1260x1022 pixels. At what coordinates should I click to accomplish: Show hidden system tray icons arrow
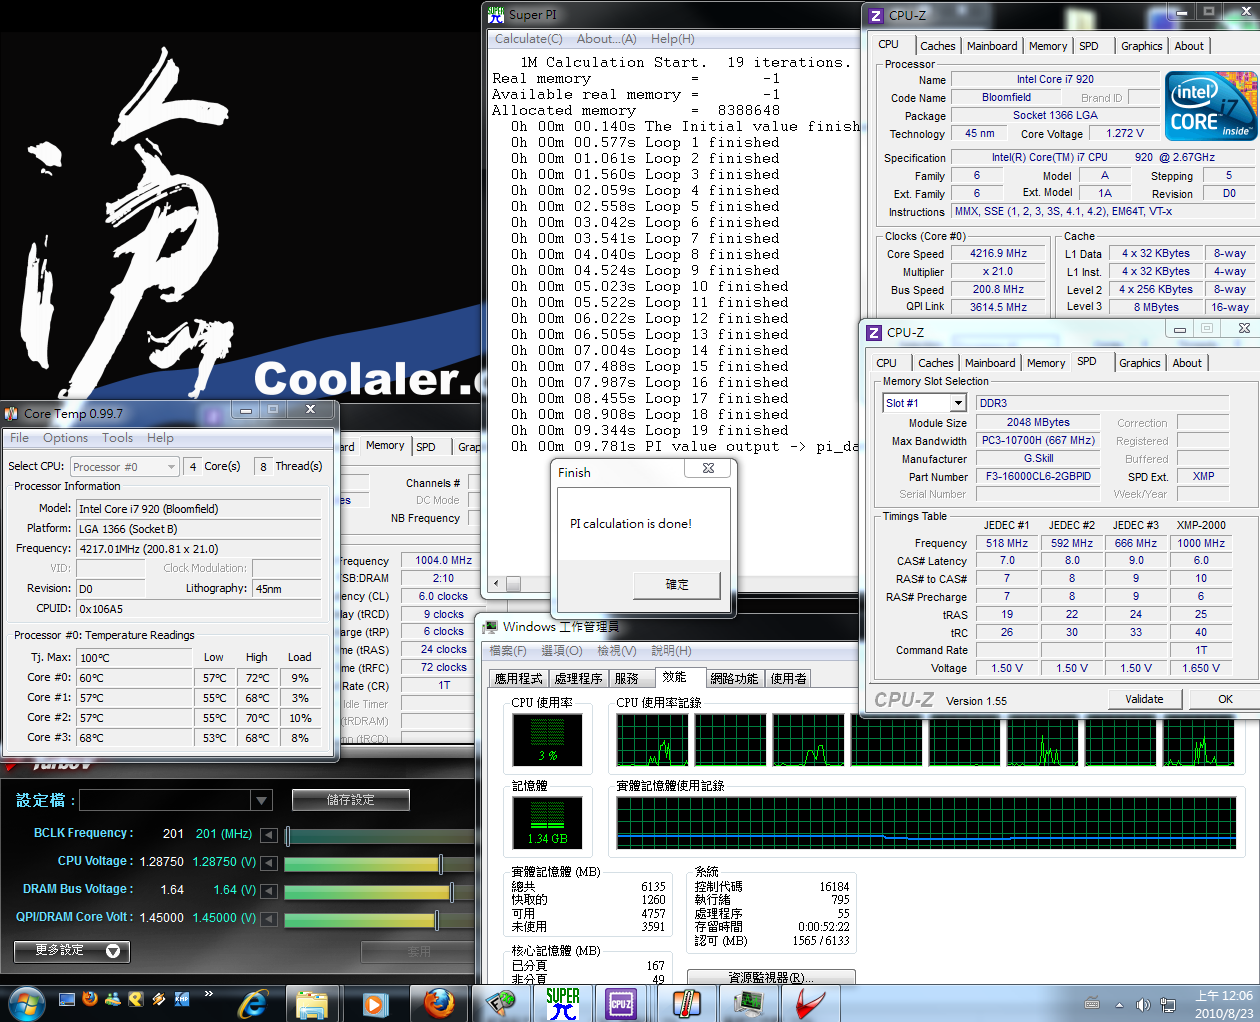pyautogui.click(x=1118, y=1005)
